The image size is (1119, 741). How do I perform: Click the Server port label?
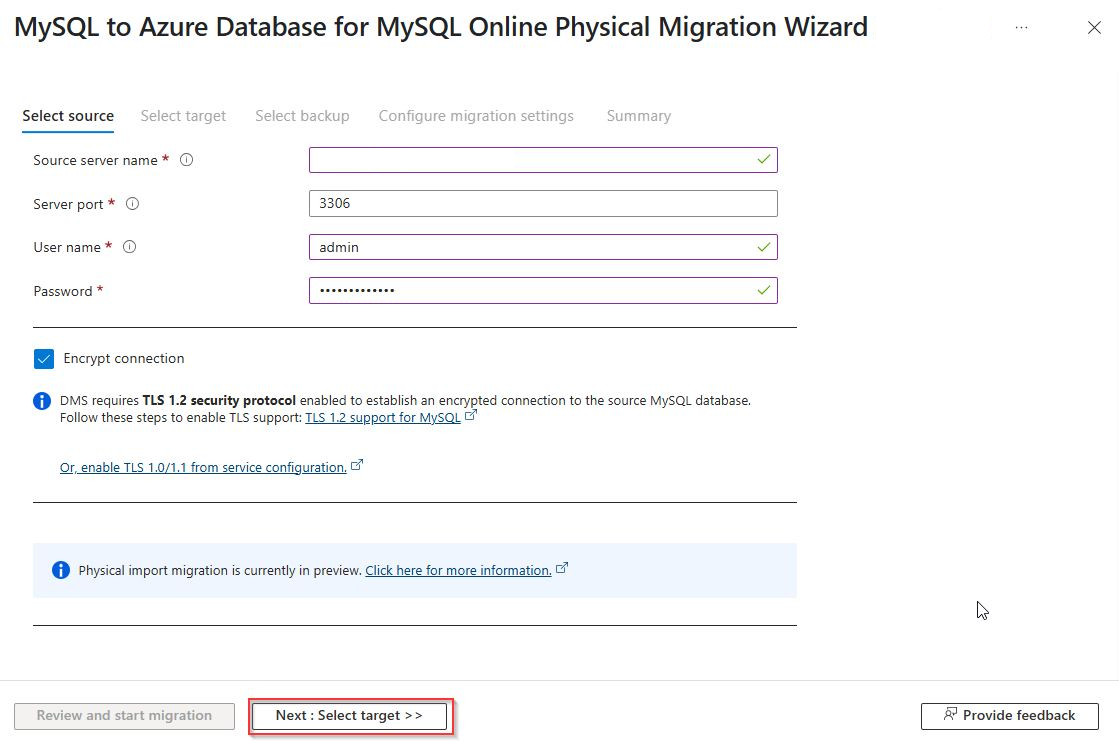click(x=69, y=204)
